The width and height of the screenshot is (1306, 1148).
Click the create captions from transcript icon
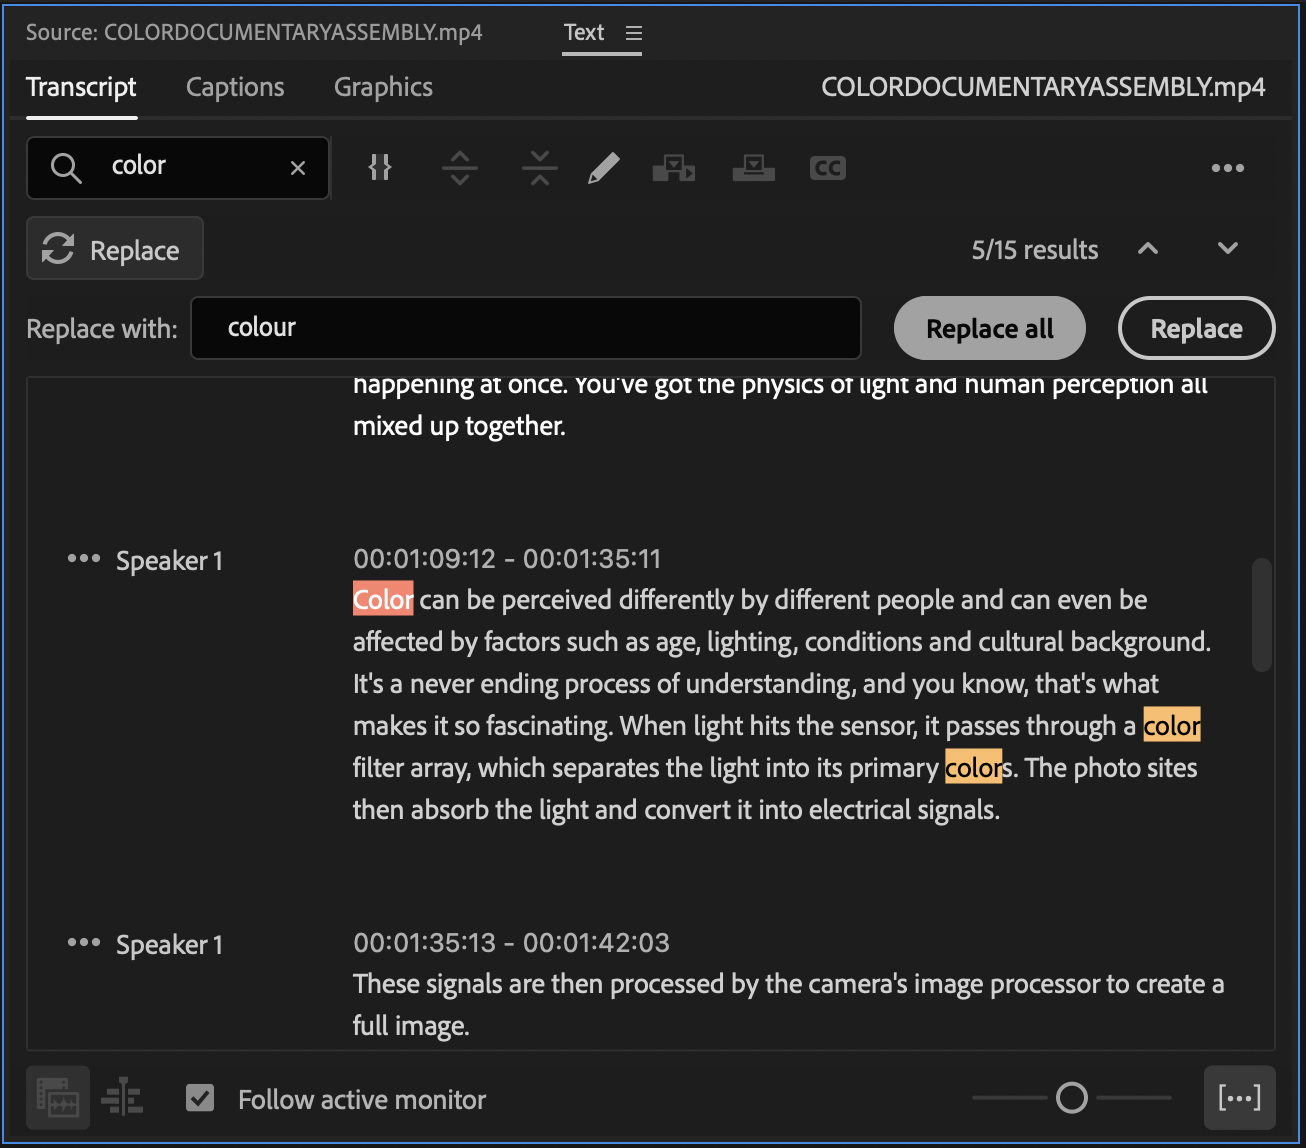click(674, 167)
